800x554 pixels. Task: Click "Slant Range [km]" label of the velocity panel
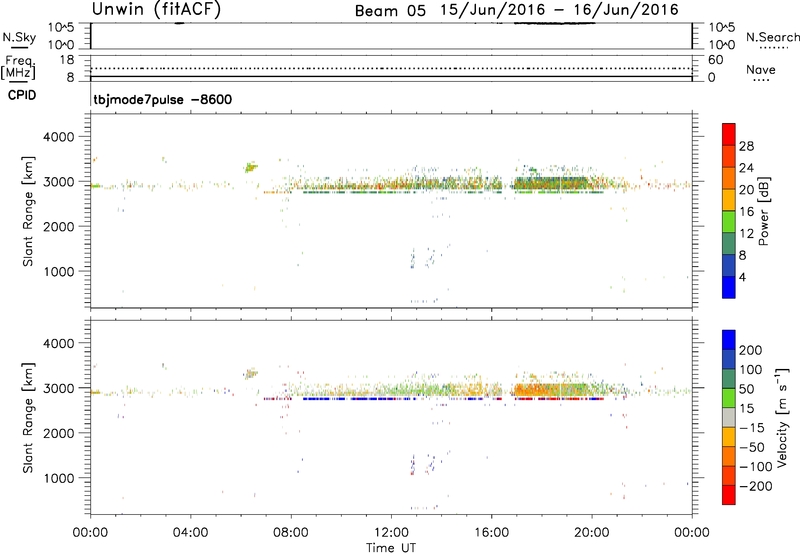[28, 418]
